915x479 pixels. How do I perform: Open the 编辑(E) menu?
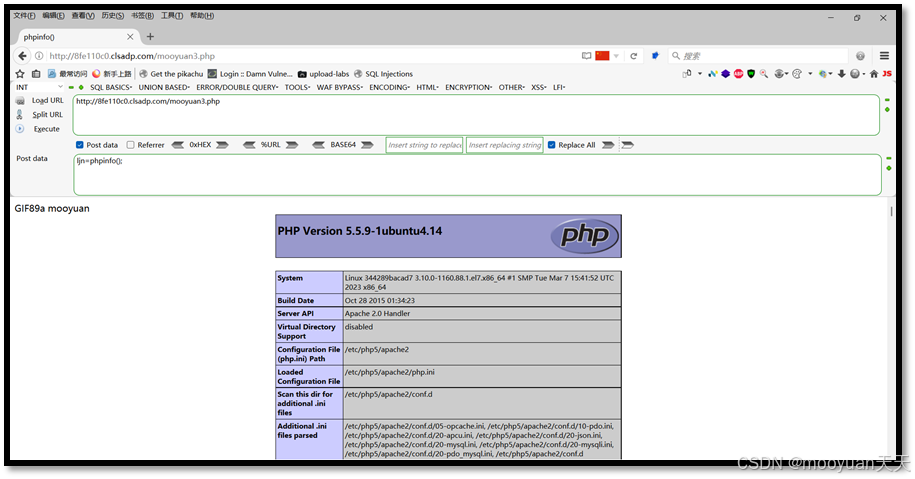54,16
